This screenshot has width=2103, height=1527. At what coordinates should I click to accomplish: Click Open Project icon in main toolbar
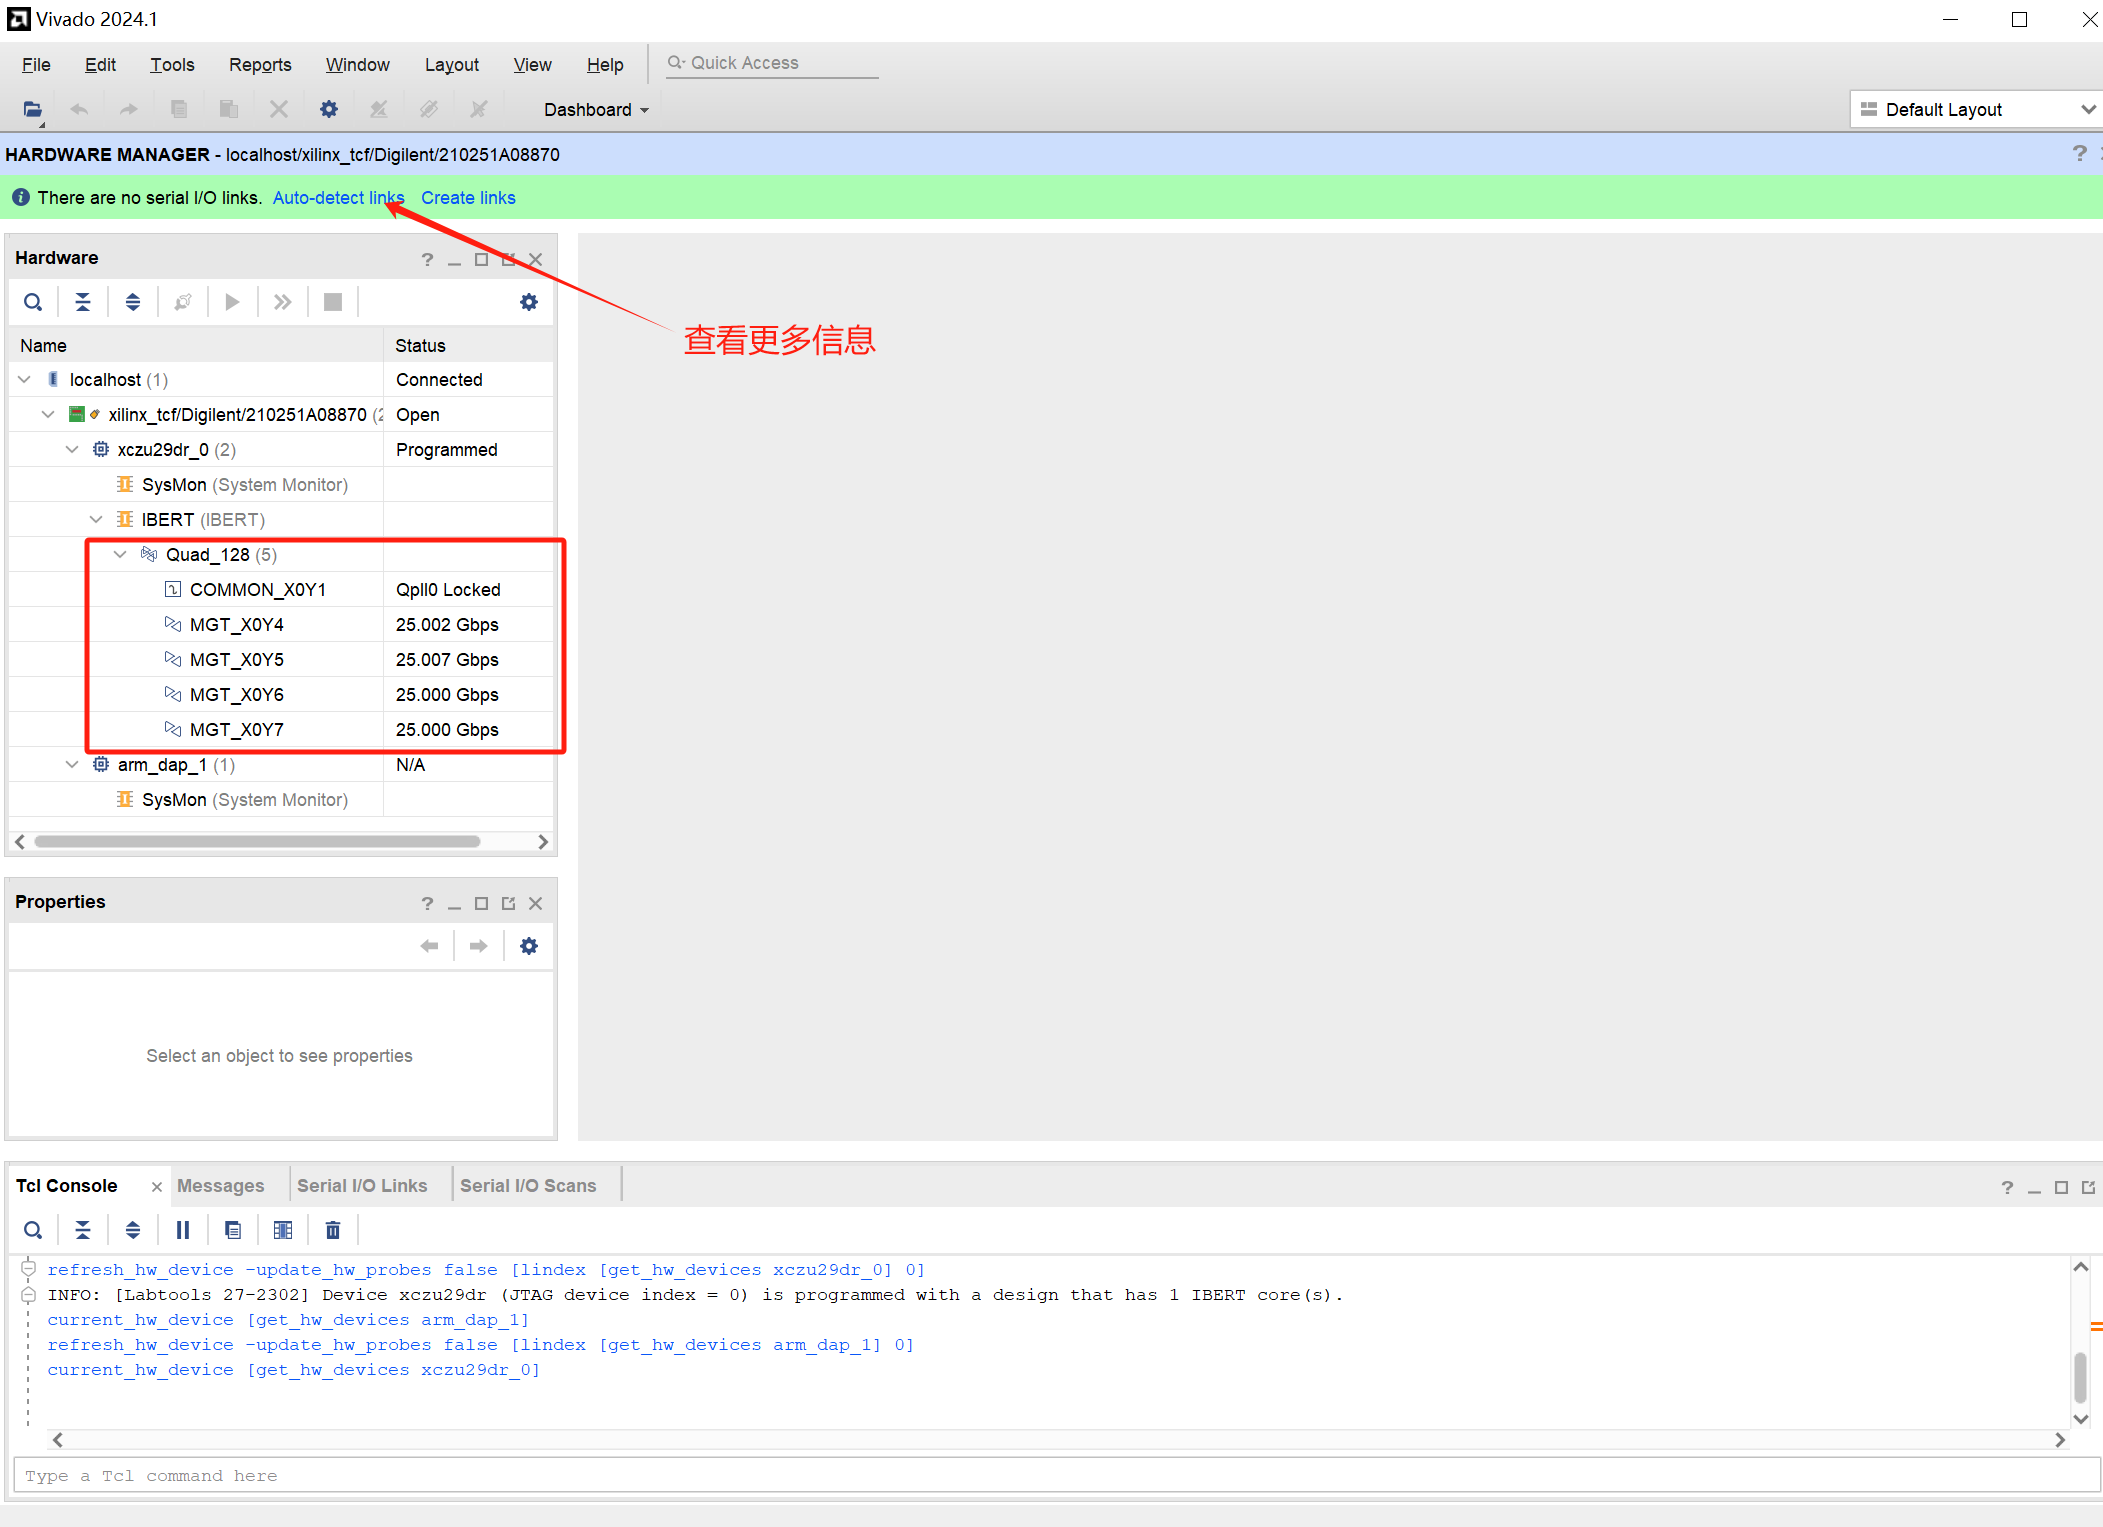[33, 109]
